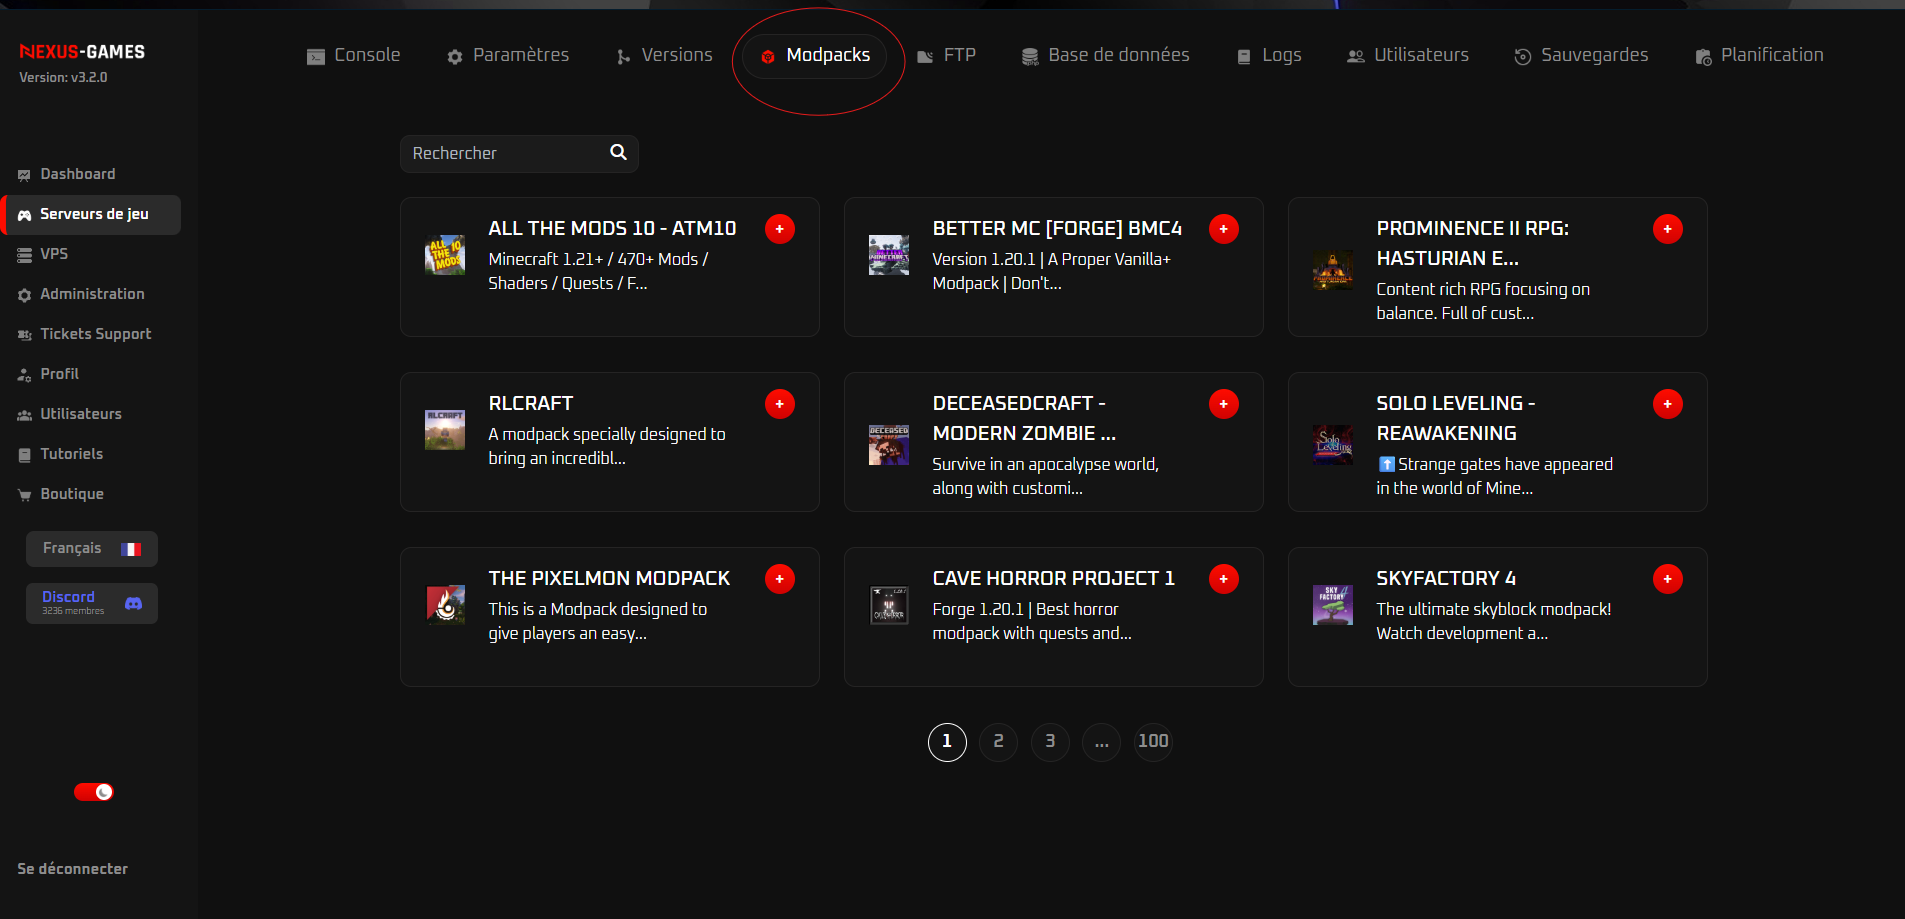Click the DeceasedCraft Modern Zombie title
Viewport: 1905px width, 919px height.
click(x=1024, y=418)
